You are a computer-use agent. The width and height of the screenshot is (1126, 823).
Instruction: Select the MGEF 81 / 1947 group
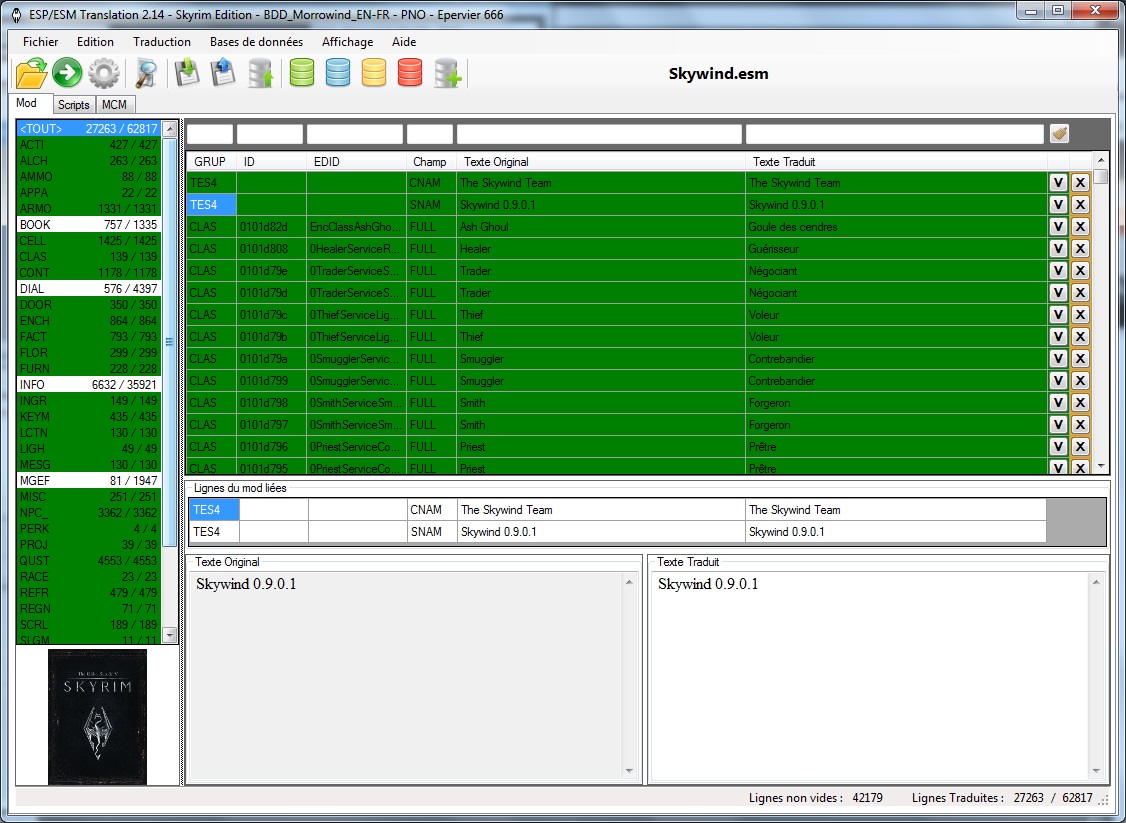(x=88, y=480)
